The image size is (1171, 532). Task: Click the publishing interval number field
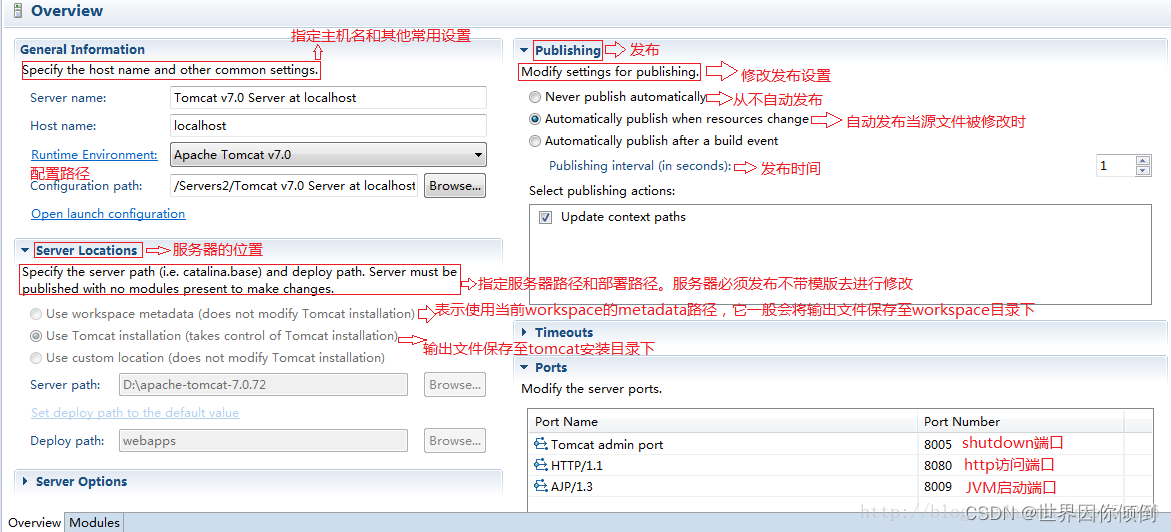coord(1116,166)
